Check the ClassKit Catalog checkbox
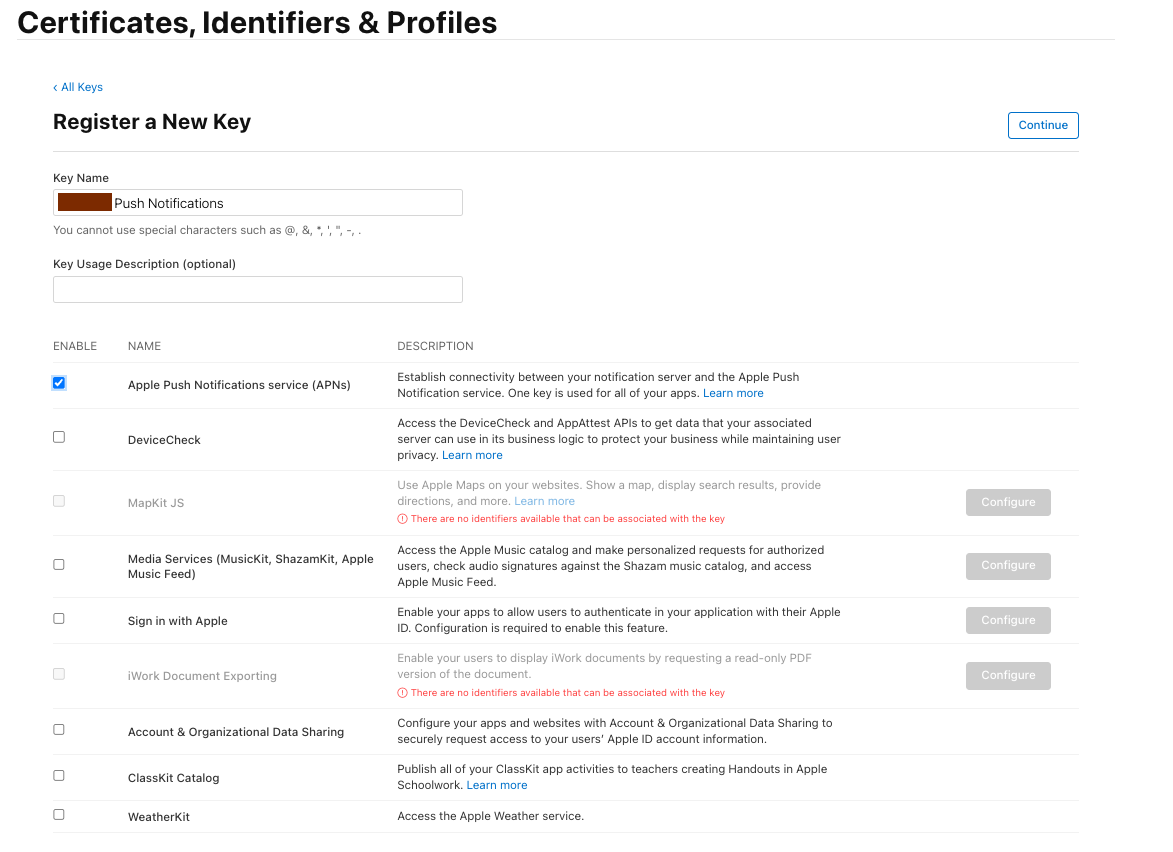The image size is (1173, 852). (59, 776)
